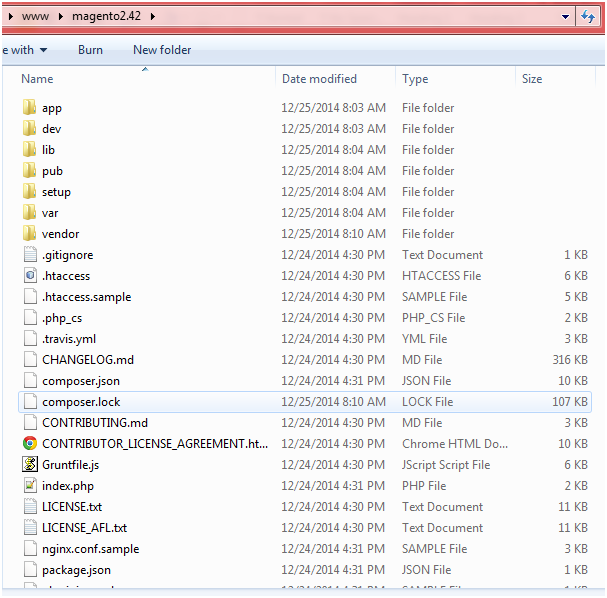Select the index.php file icon
The height and width of the screenshot is (598, 607).
point(30,486)
